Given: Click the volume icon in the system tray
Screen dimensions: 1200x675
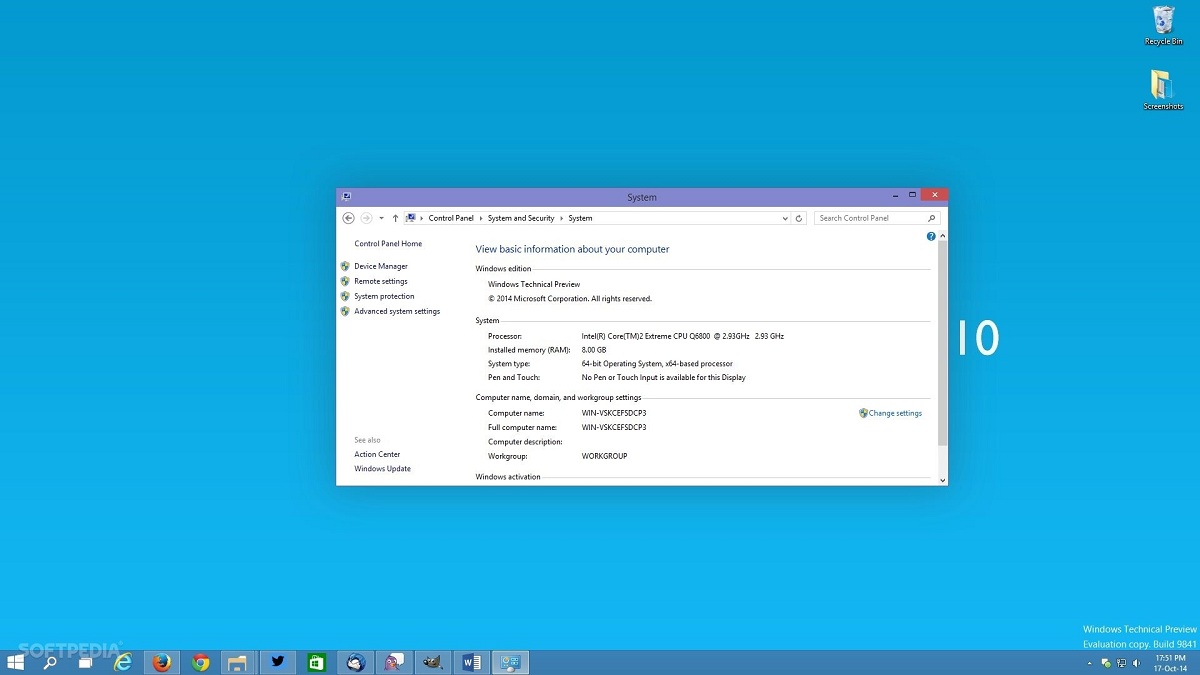Looking at the screenshot, I should click(x=1136, y=663).
